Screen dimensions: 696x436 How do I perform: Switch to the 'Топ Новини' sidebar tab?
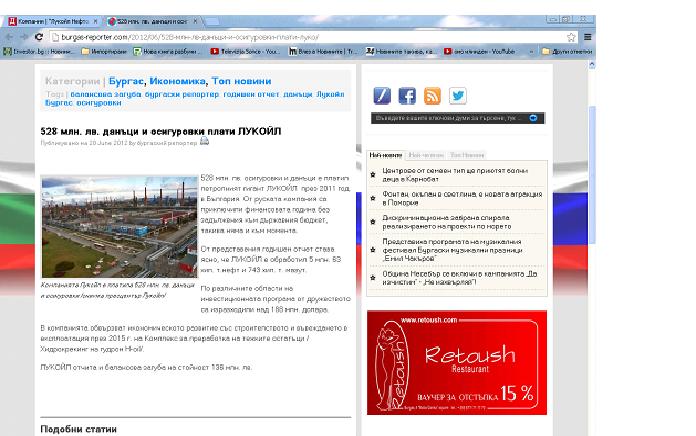click(x=467, y=155)
